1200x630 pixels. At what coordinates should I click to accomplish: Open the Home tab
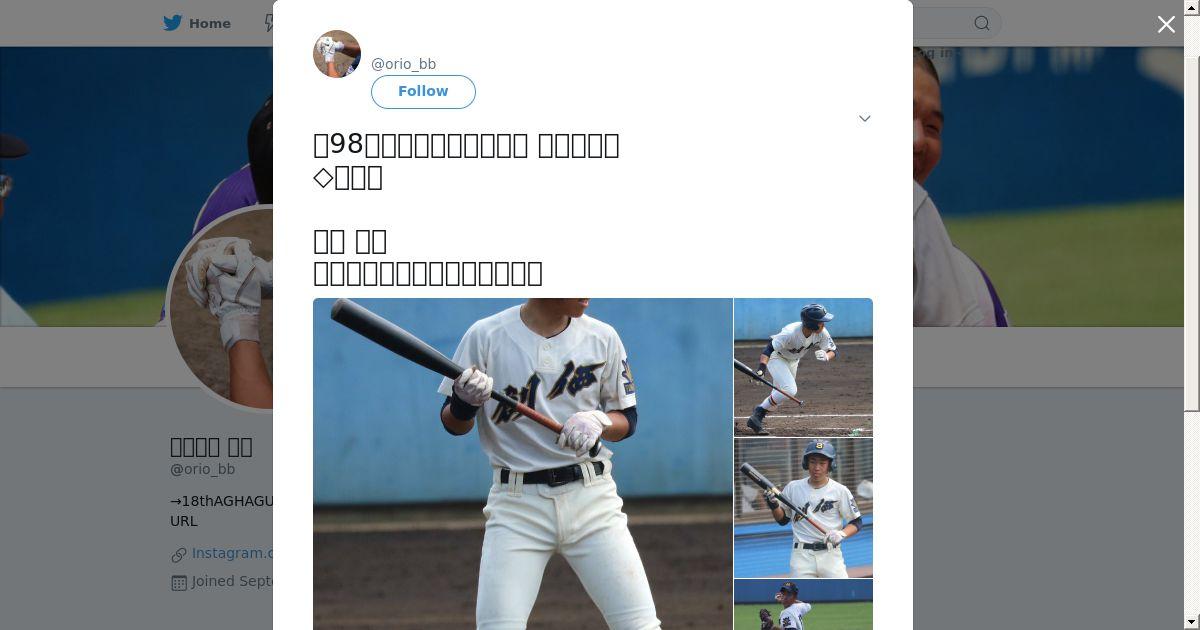click(x=198, y=23)
